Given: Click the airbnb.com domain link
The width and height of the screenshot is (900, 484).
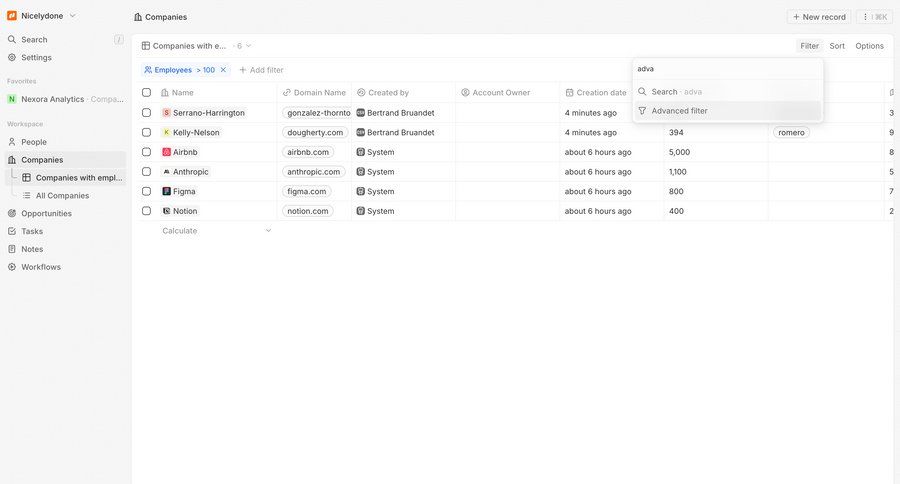Looking at the screenshot, I should [x=308, y=152].
